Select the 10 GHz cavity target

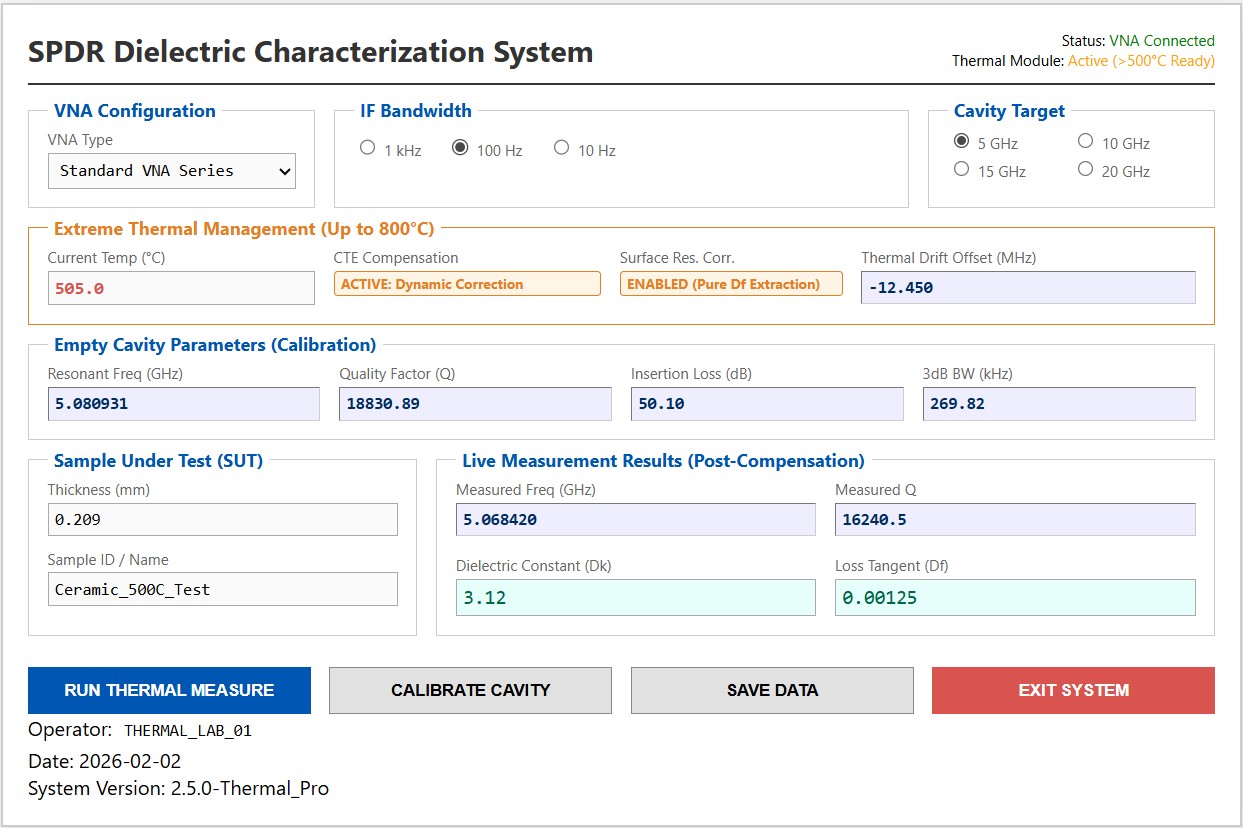click(x=1085, y=142)
